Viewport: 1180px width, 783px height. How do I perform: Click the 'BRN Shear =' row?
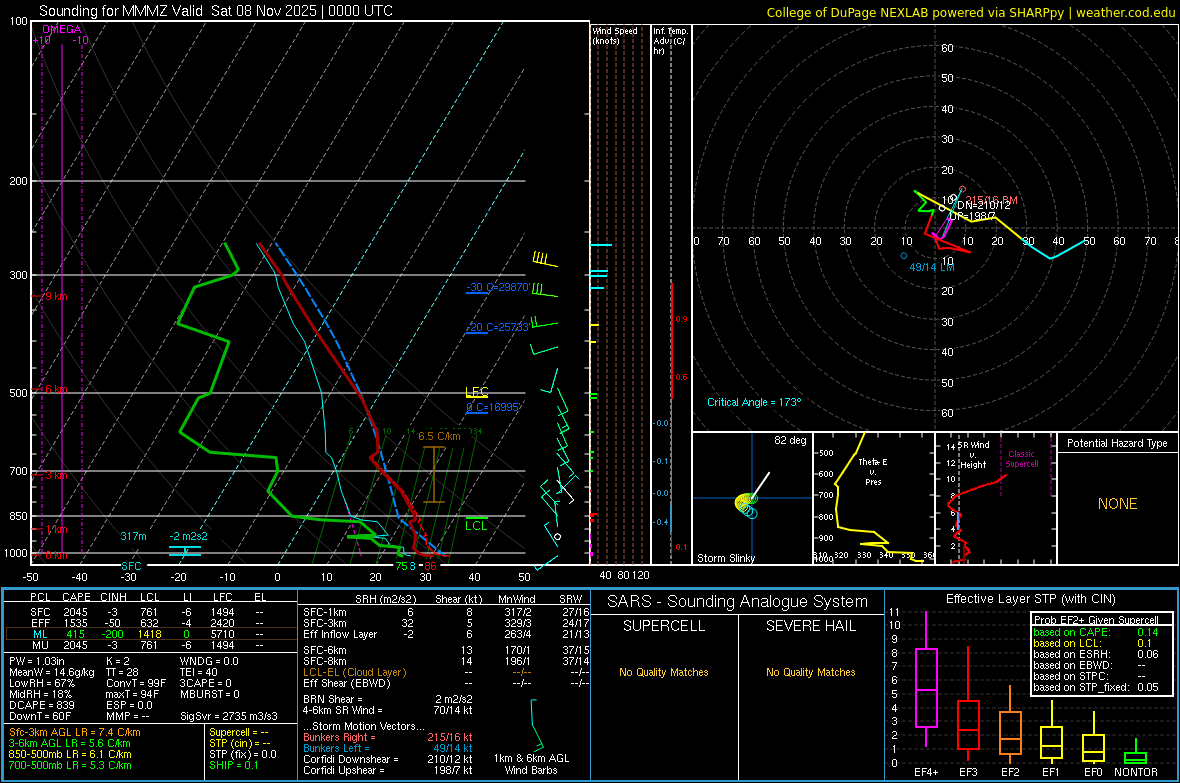(388, 699)
